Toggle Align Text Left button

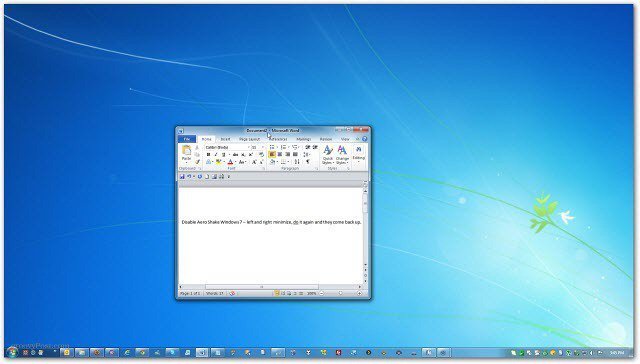[x=272, y=155]
